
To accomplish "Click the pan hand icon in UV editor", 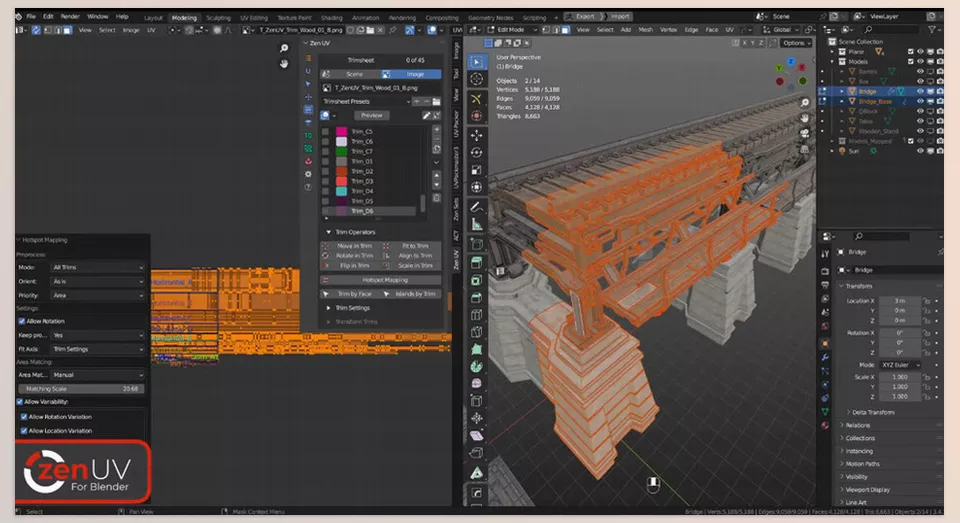I will (x=284, y=64).
